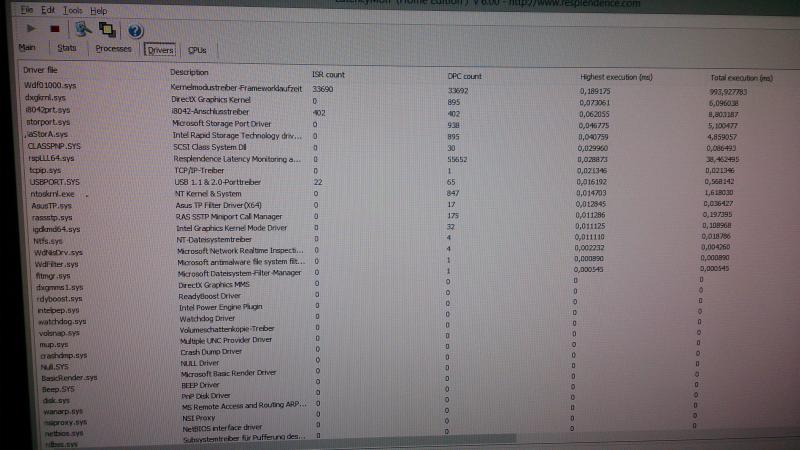Click the magnifier refresh toolbar icon

click(83, 29)
